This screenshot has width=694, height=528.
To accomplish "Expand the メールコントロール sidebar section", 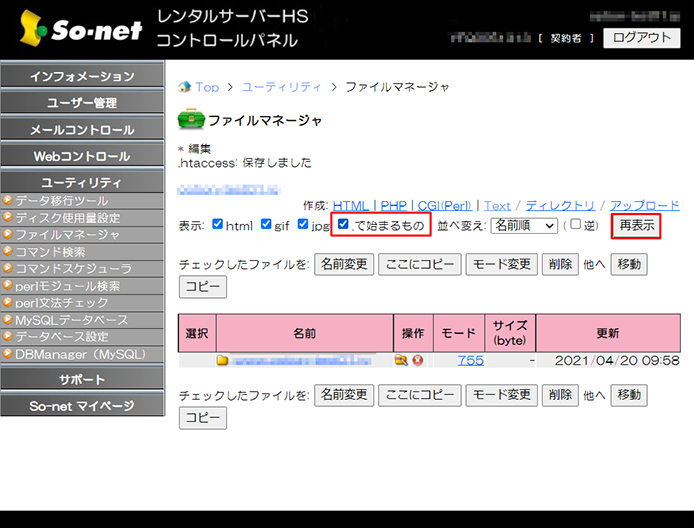I will 81,130.
